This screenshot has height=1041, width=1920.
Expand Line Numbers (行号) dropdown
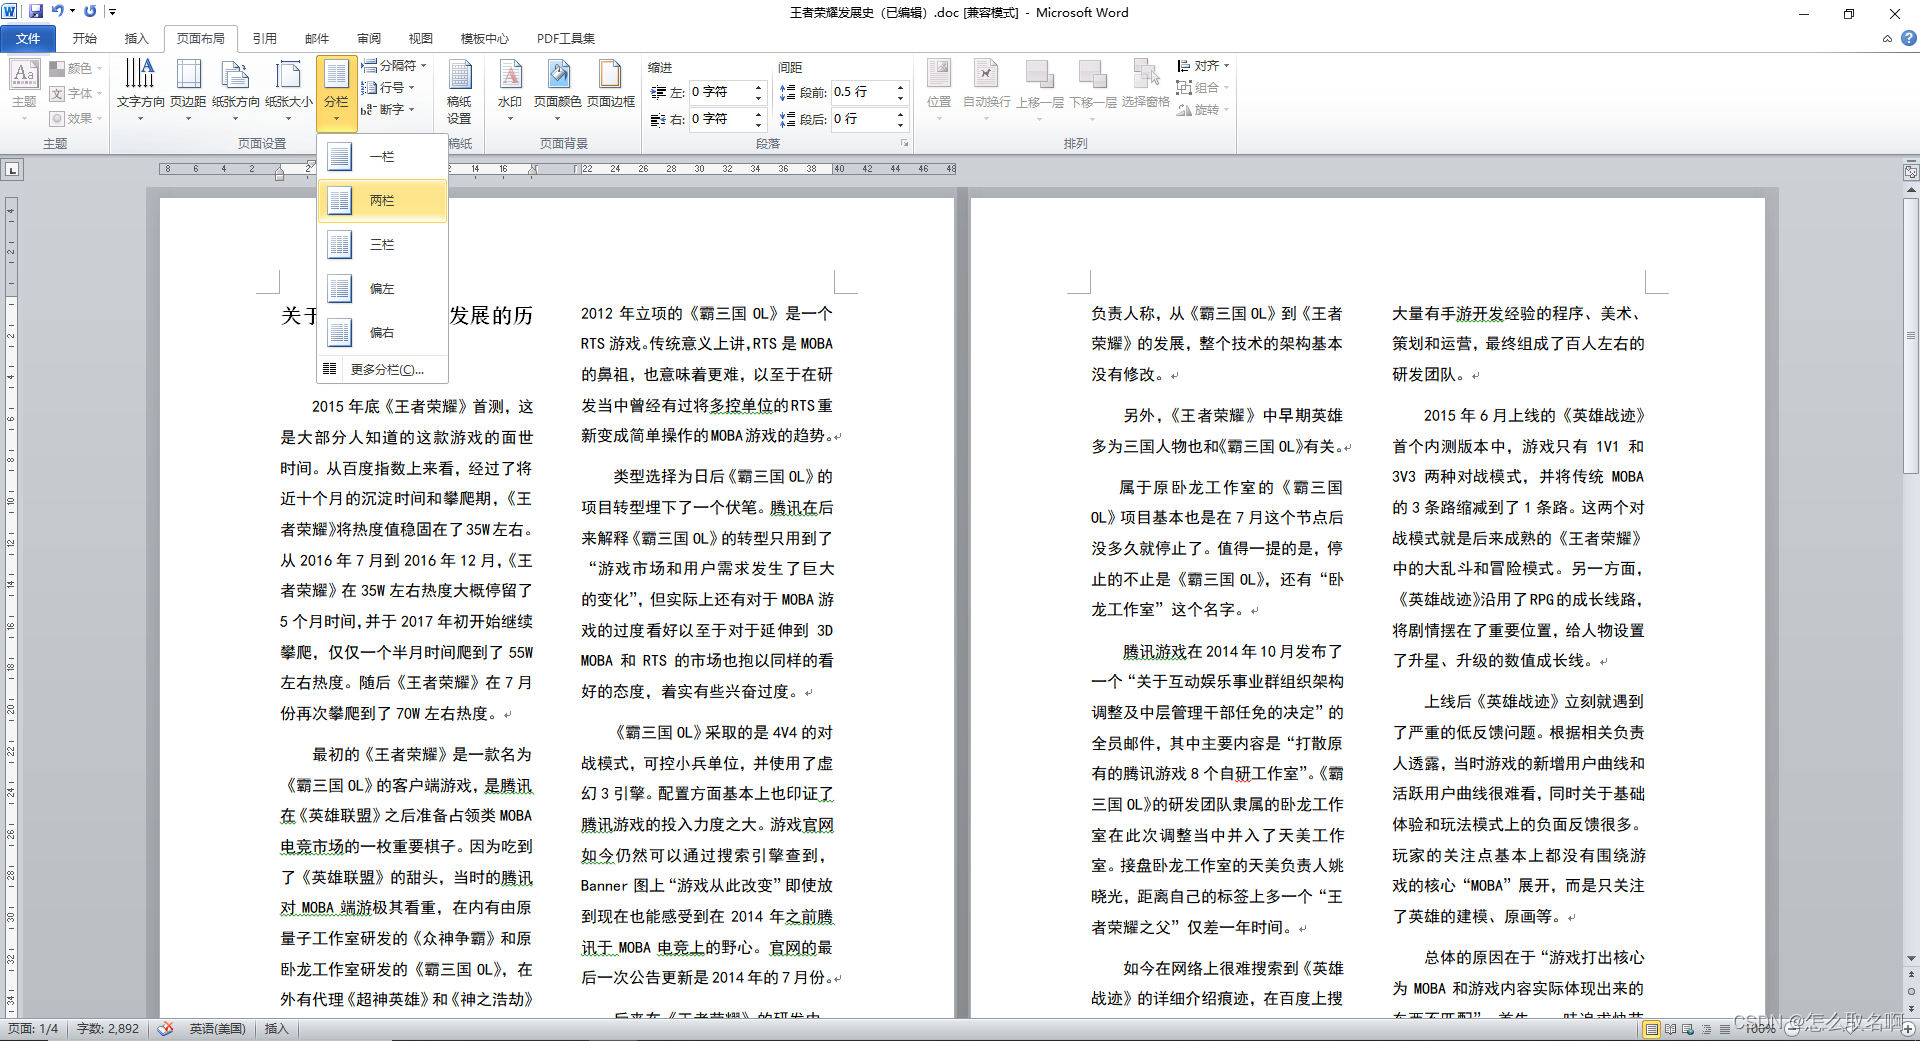pos(388,87)
